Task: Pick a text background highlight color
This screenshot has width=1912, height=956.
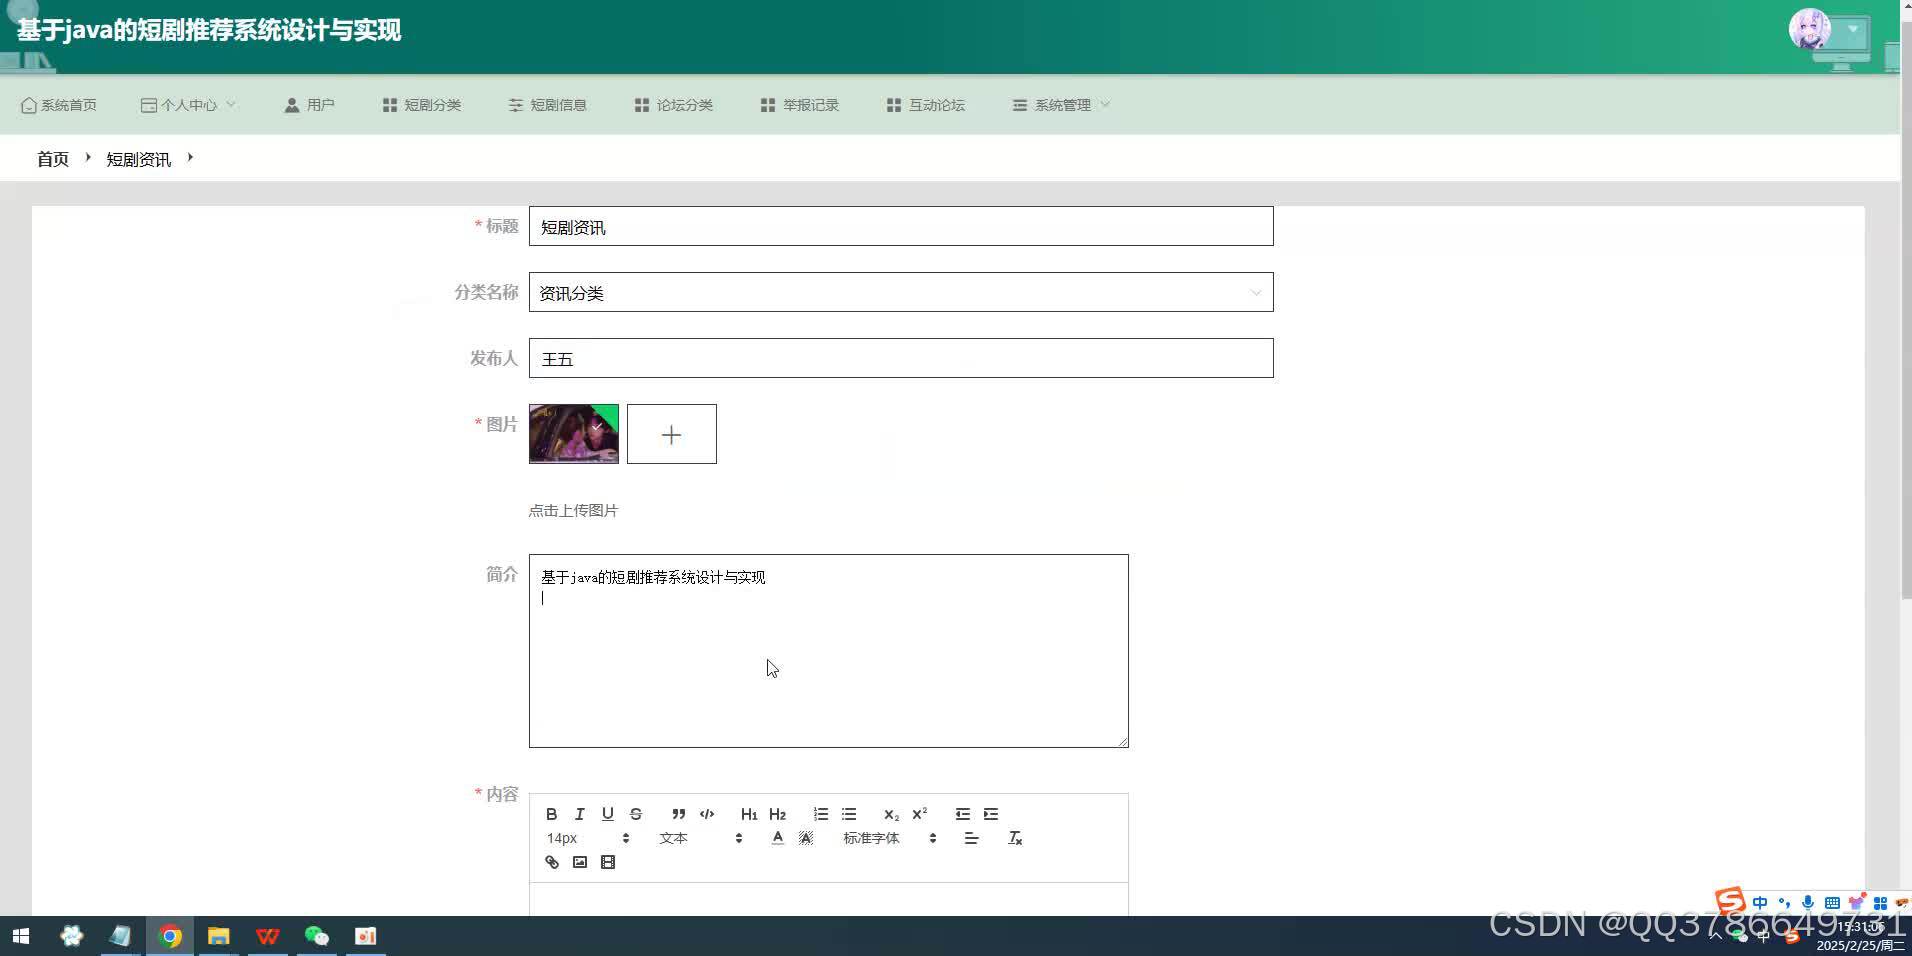Action: pos(806,838)
